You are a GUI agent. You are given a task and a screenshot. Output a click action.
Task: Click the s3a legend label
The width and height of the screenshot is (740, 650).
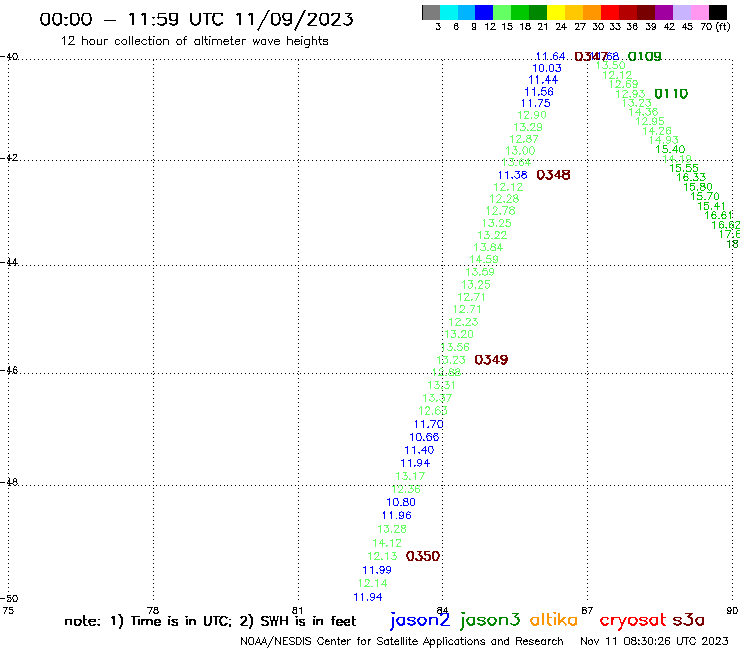click(x=688, y=620)
